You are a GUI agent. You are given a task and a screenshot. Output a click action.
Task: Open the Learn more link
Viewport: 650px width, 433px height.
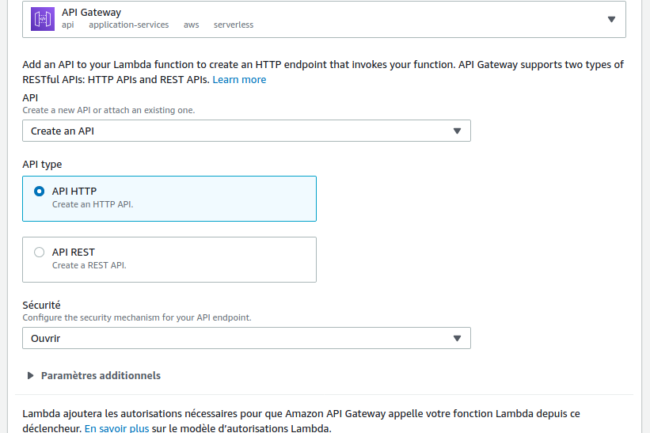239,80
